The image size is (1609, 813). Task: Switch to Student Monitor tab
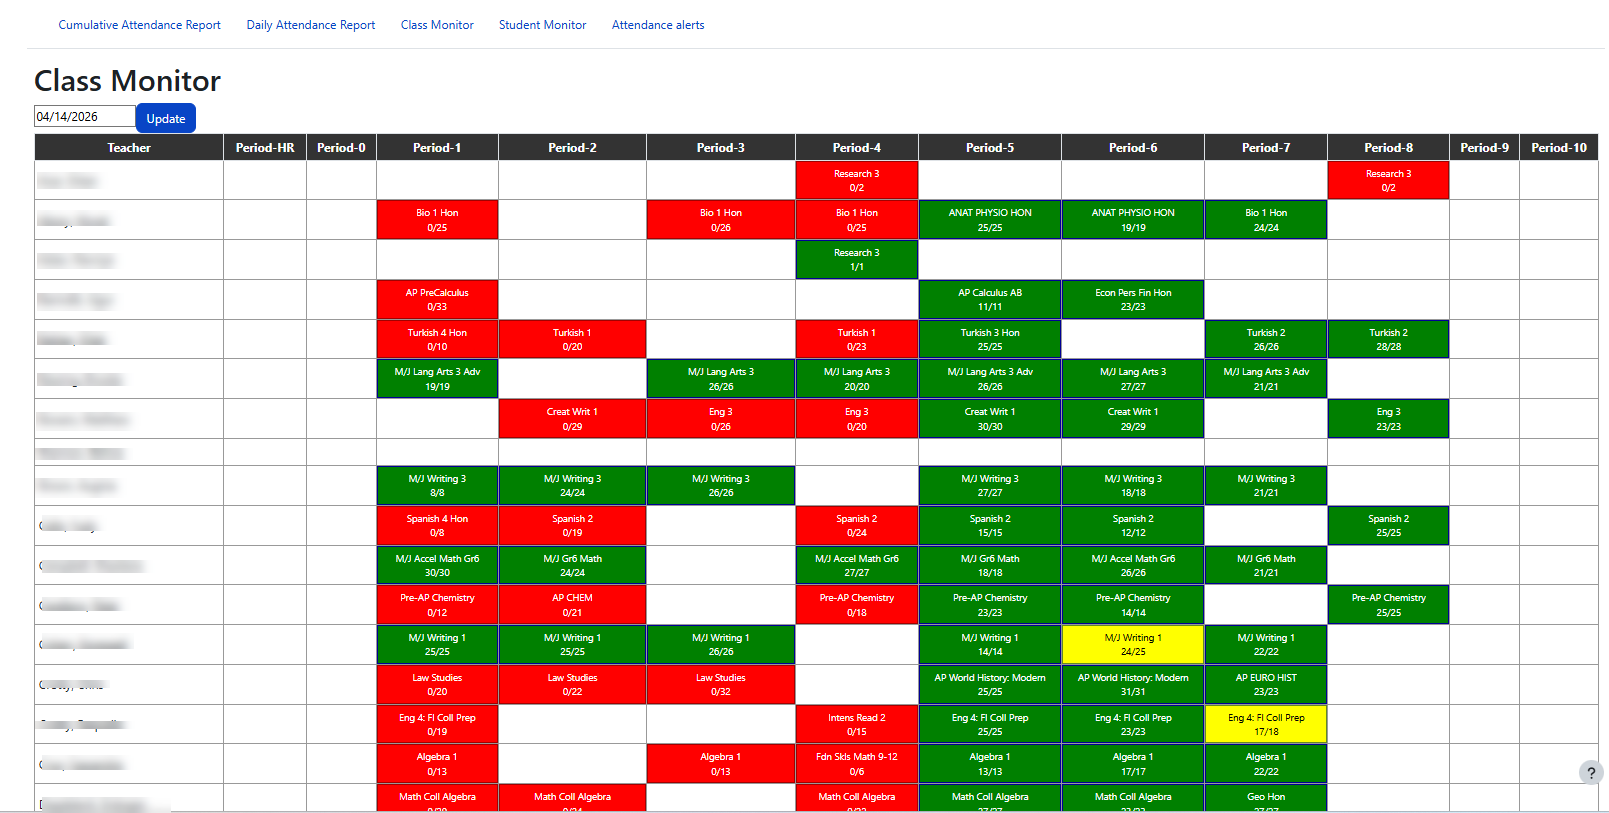(x=543, y=25)
